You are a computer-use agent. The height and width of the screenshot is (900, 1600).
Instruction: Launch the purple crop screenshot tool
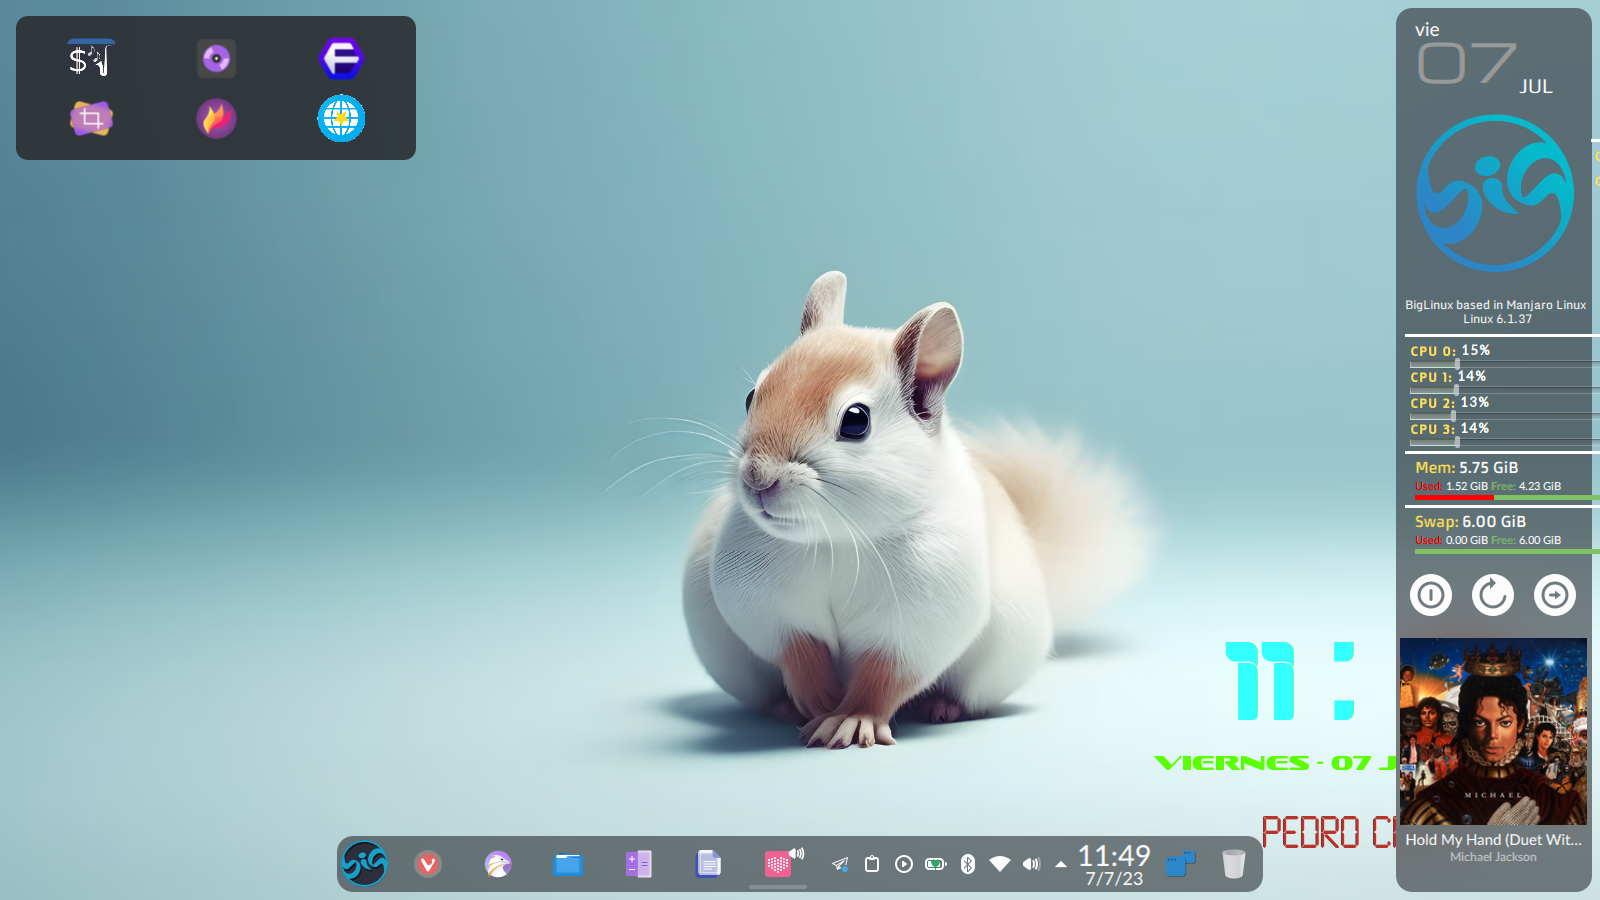tap(91, 119)
